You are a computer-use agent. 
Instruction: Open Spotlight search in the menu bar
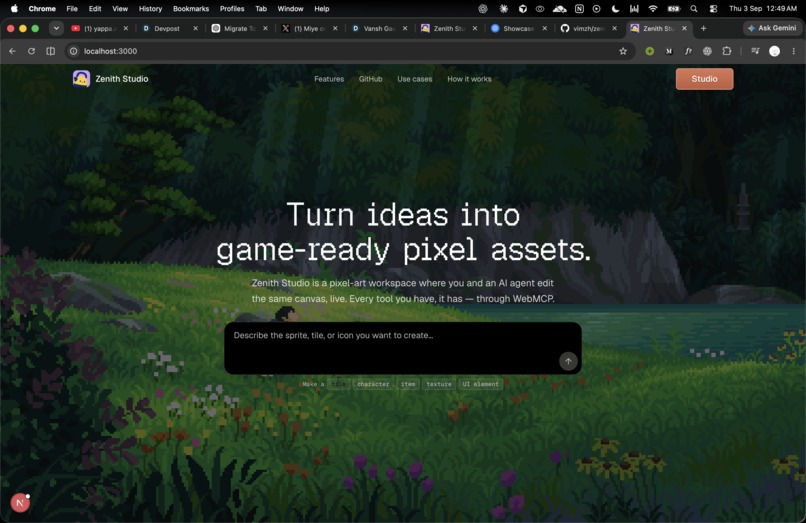tap(693, 8)
